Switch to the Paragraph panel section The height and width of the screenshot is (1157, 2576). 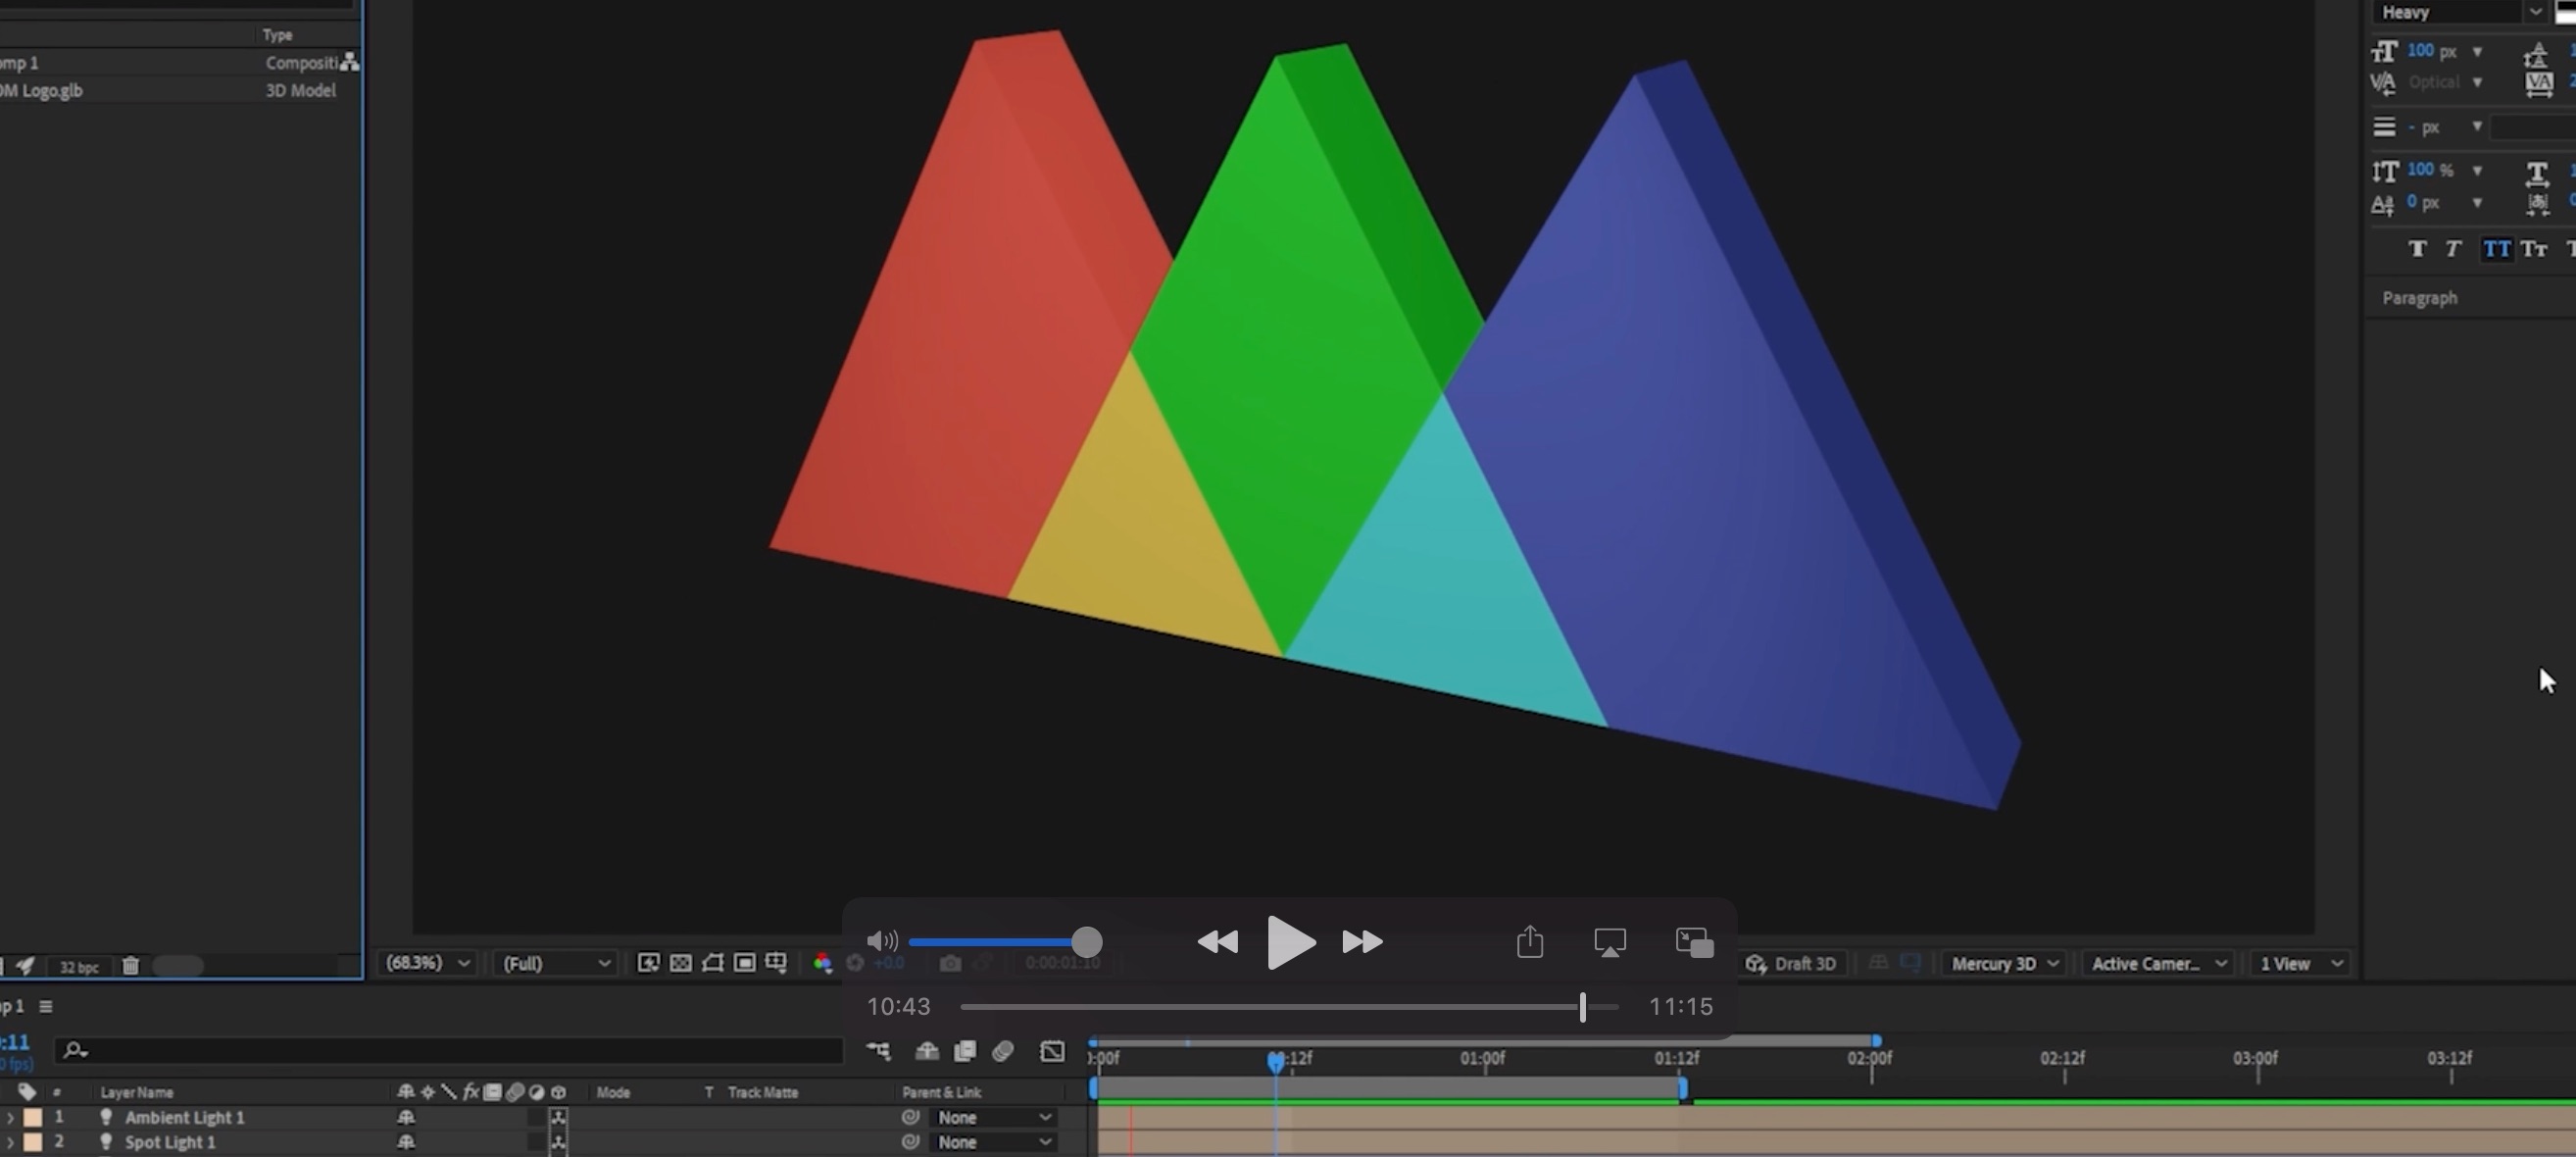2419,297
